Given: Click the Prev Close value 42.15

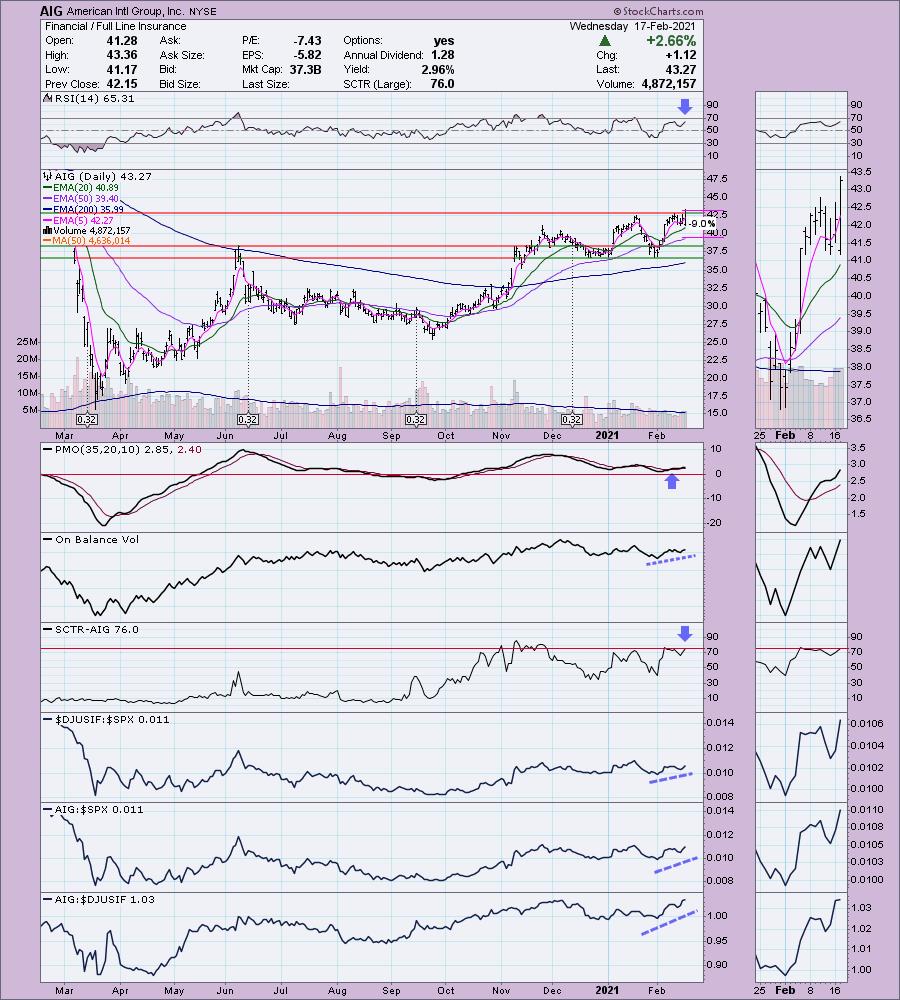Looking at the screenshot, I should point(122,84).
